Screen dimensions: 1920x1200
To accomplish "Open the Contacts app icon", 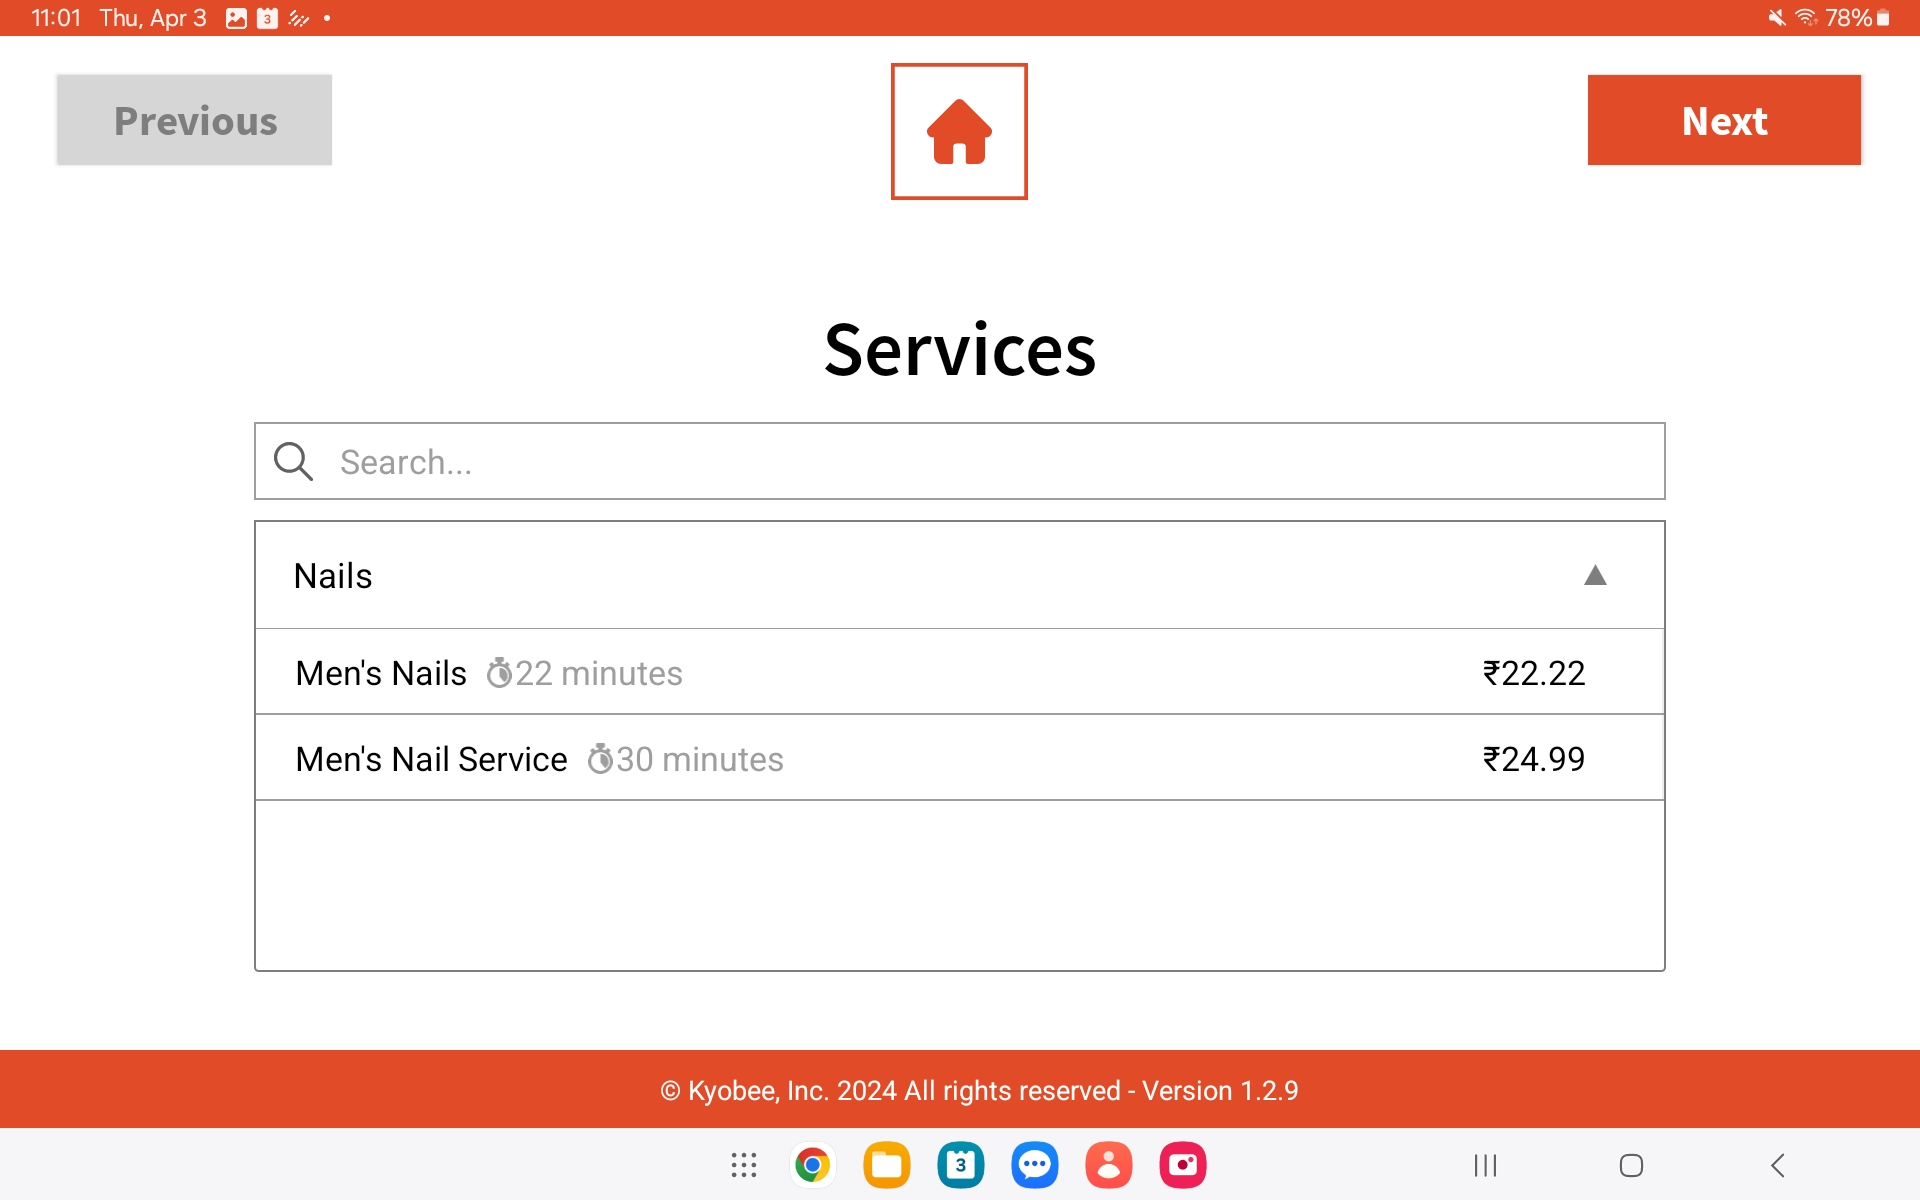I will click(1108, 1165).
